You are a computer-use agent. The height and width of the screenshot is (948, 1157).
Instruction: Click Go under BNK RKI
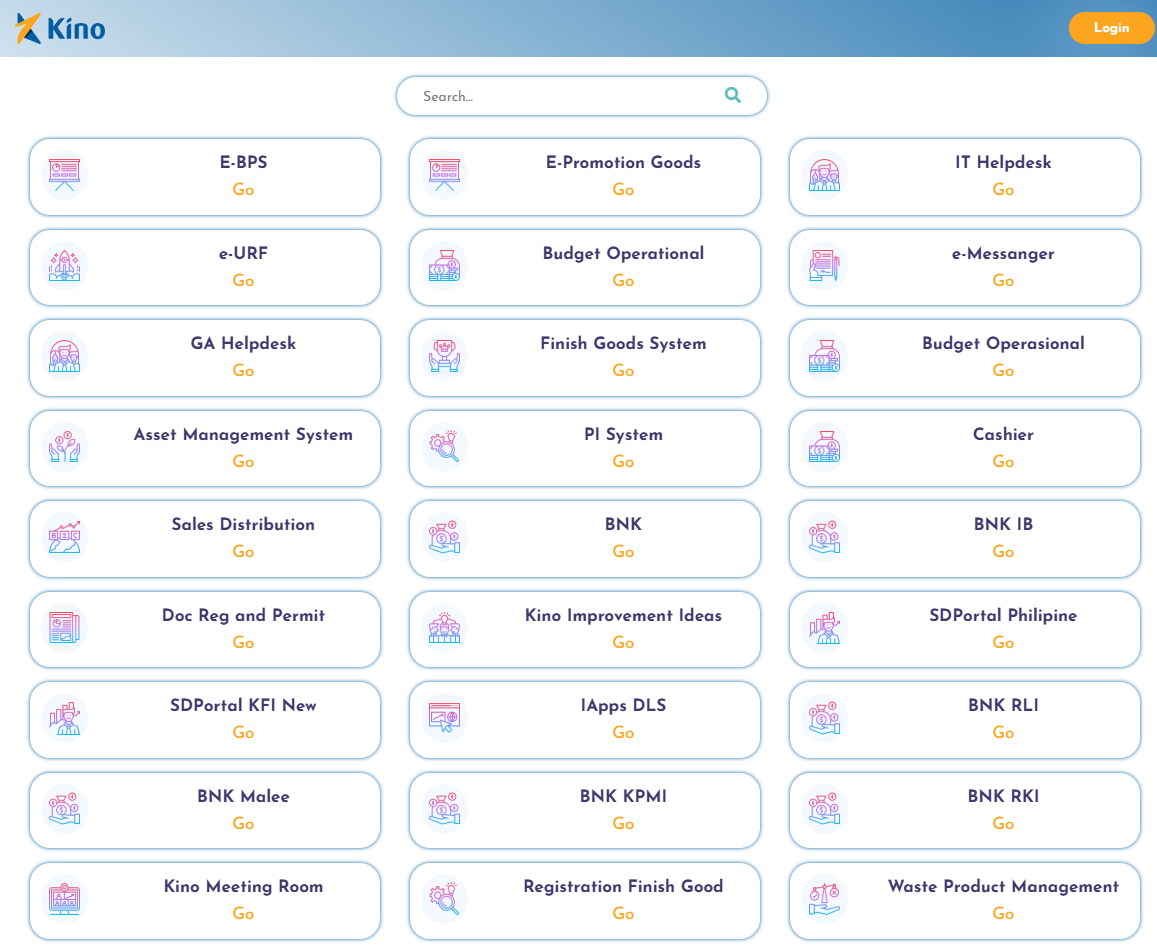[1004, 823]
